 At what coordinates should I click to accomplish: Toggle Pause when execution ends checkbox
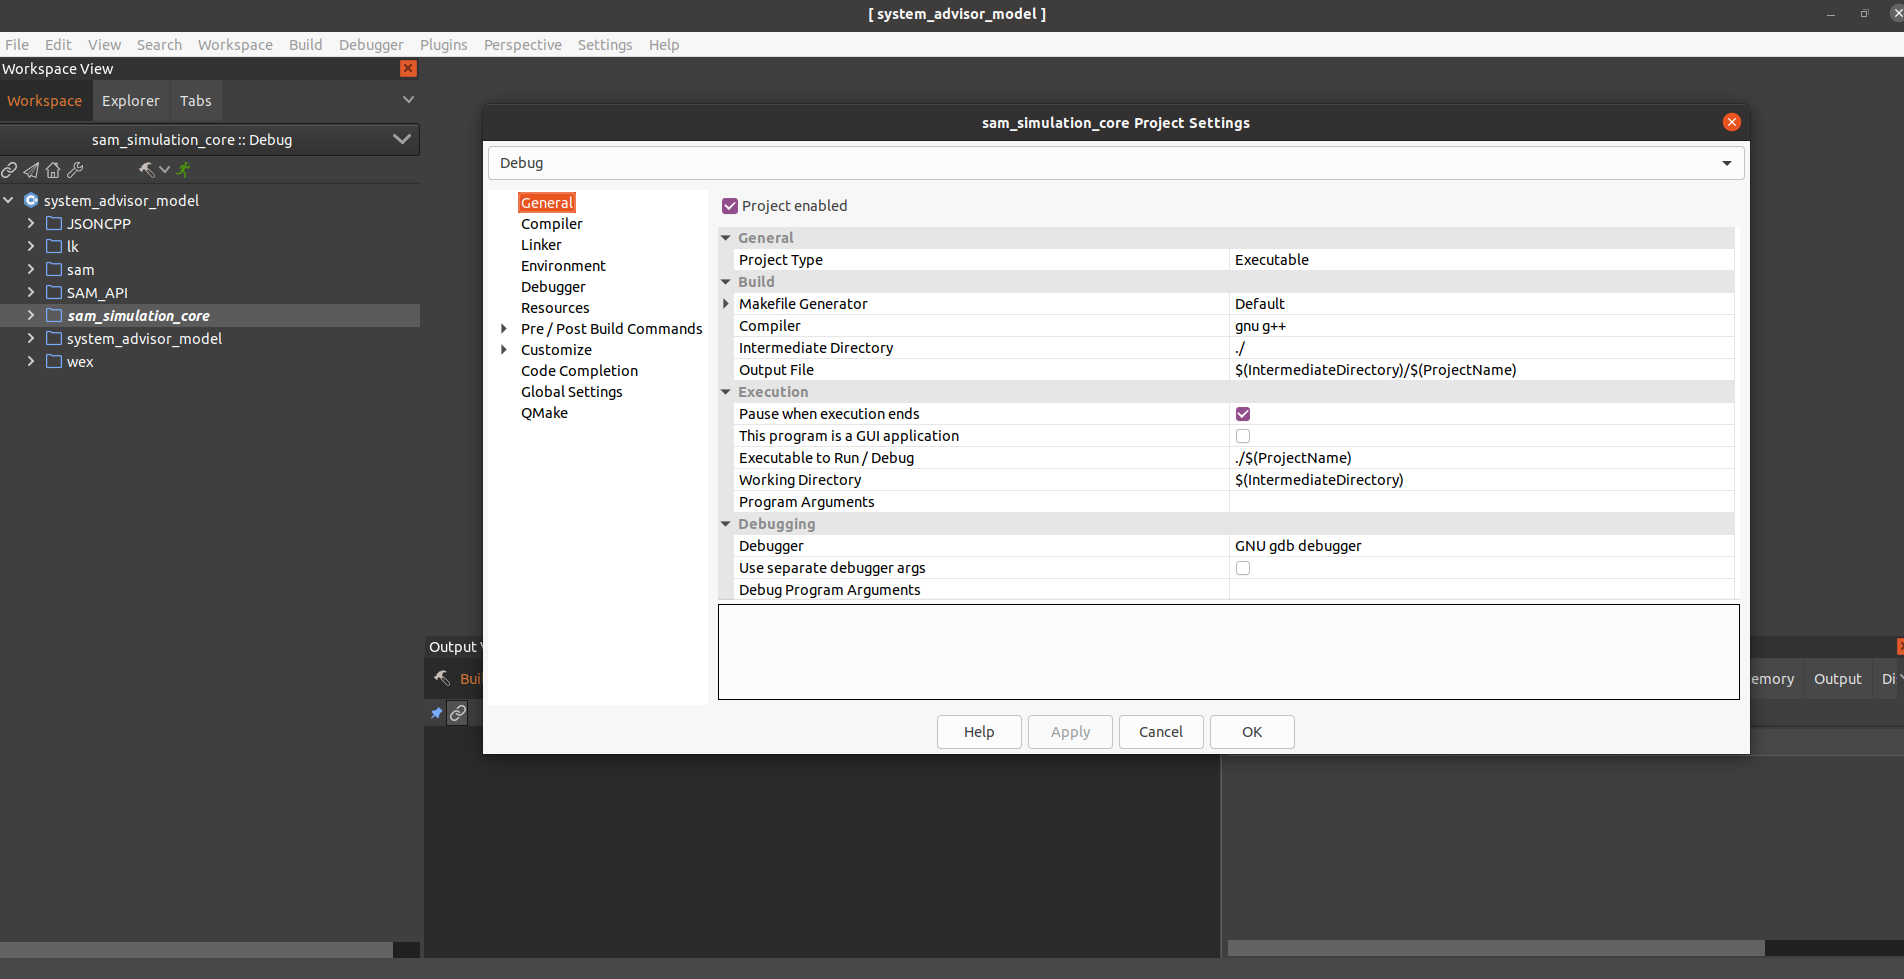1243,414
